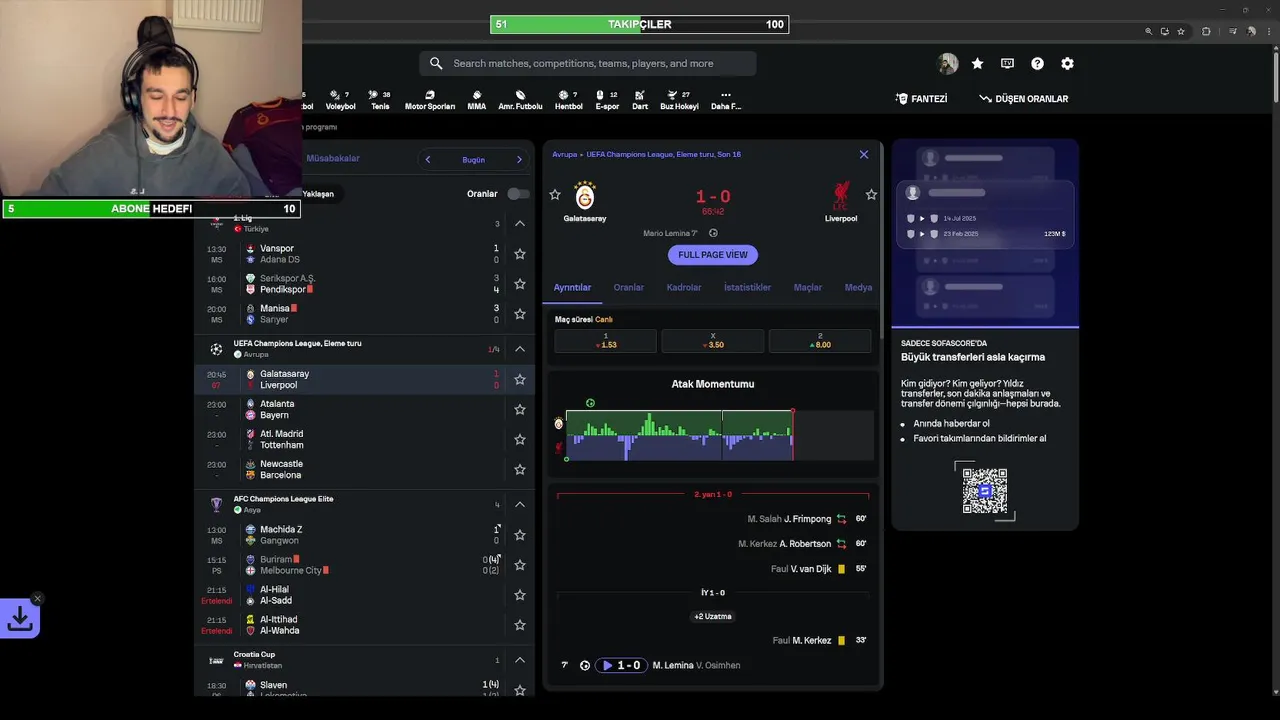Select home win odds 1.53

pyautogui.click(x=606, y=341)
